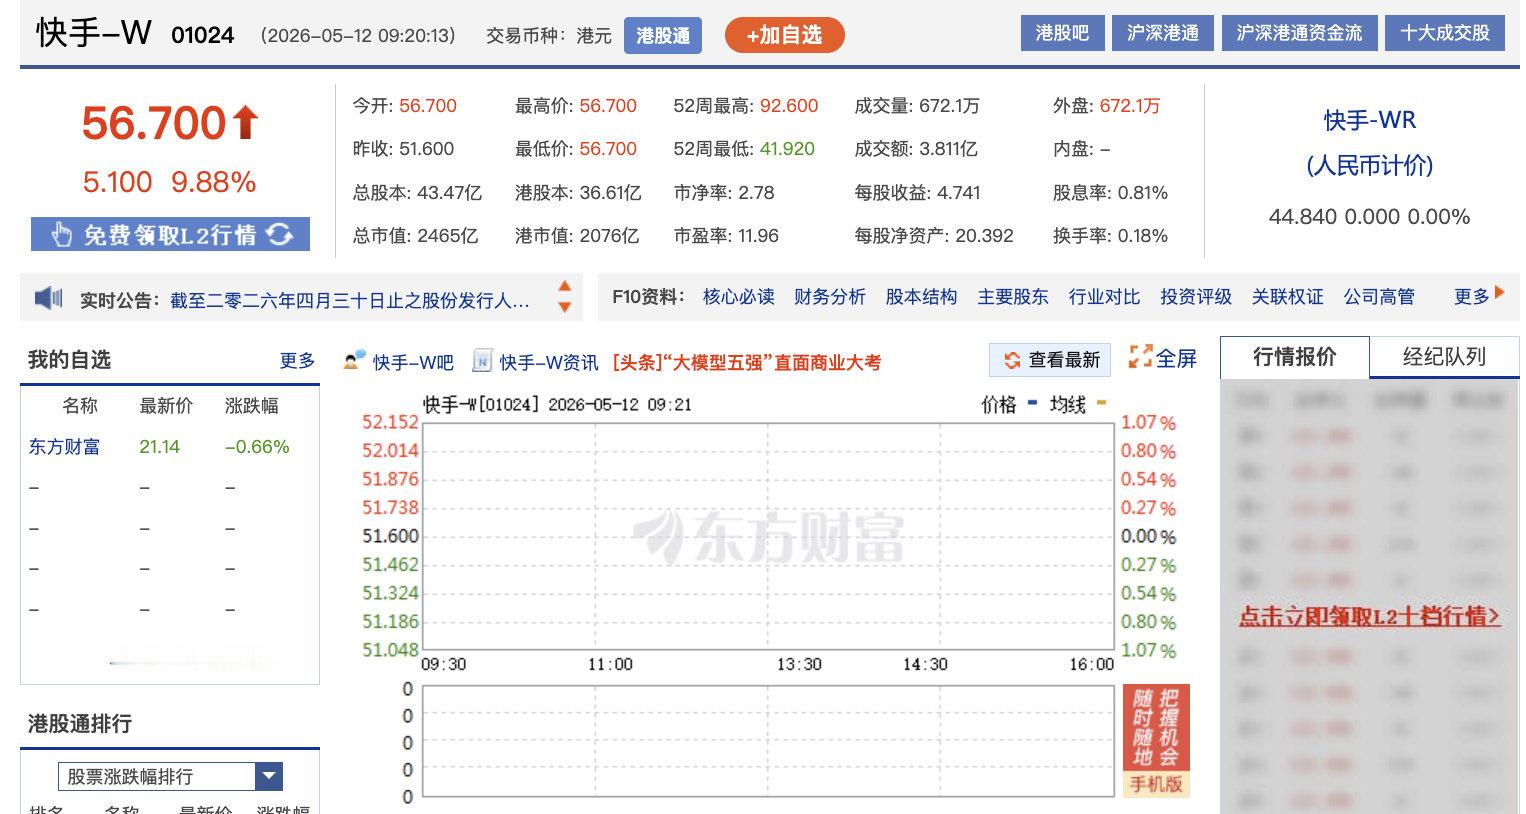Image resolution: width=1526 pixels, height=814 pixels.
Task: Click 免费领取L2行情 banner
Action: tap(170, 235)
